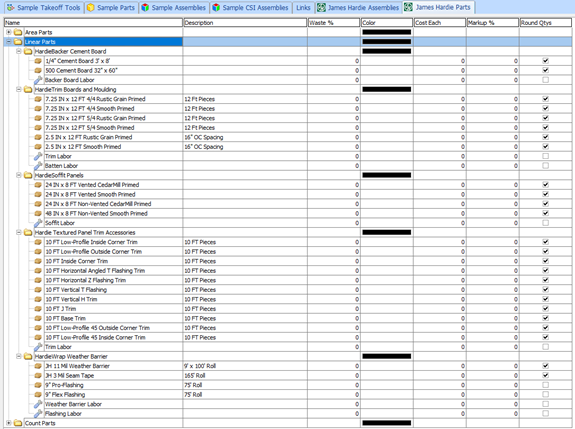Enable Round Qtys for 9" Pro-Flashing

(x=545, y=385)
